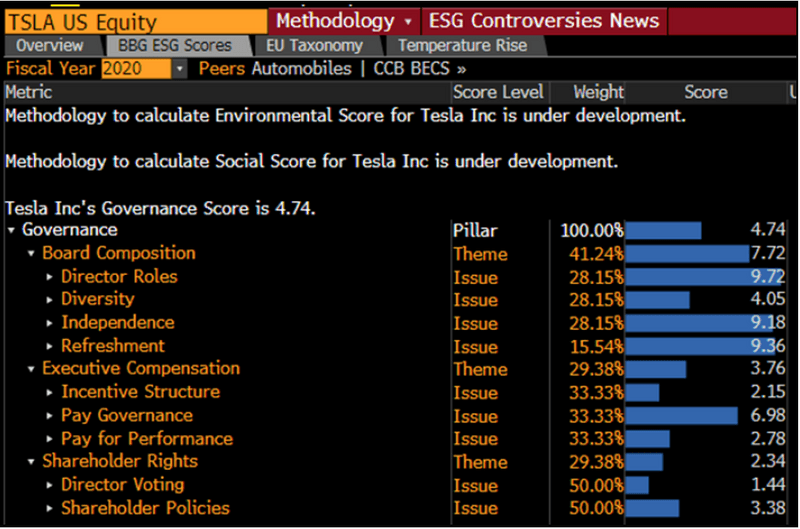Click the Fiscal Year 2020 input field
Viewport: 800px width, 529px height.
coord(136,68)
